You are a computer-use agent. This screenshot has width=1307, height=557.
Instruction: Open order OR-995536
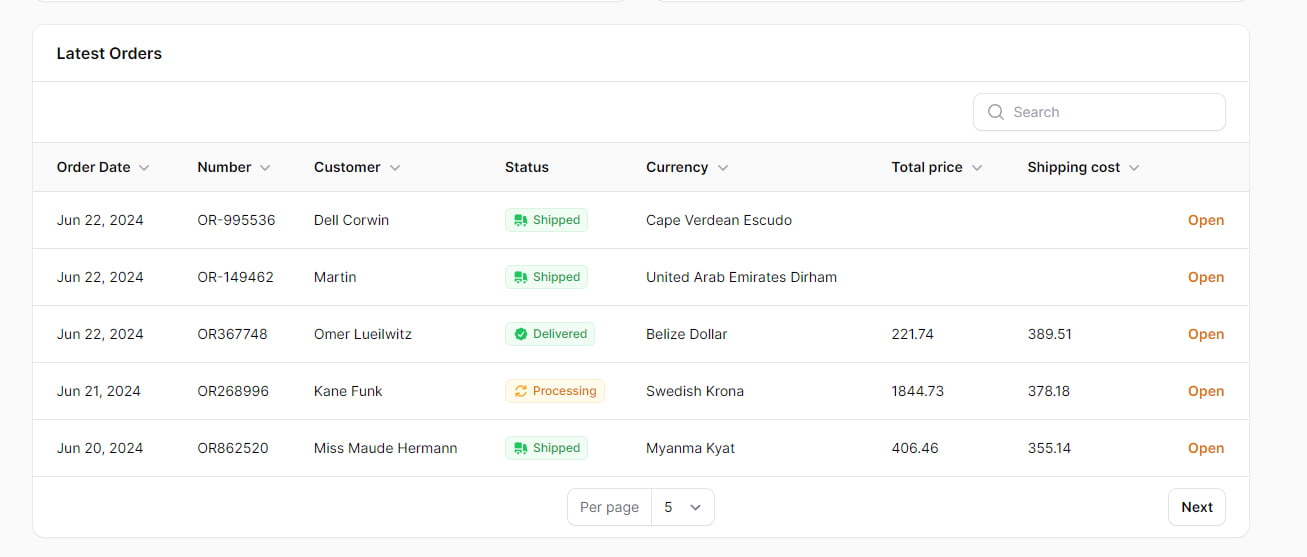[x=1205, y=220]
